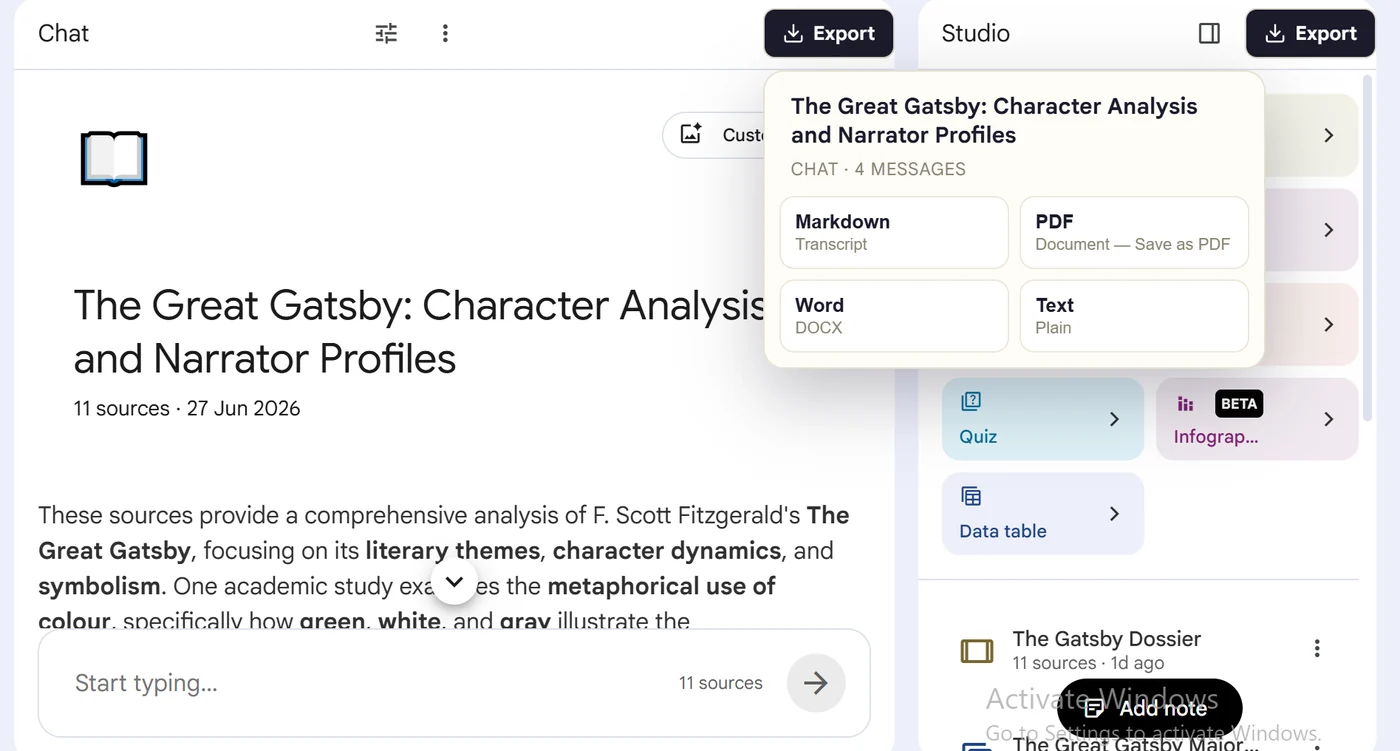Expand the Infographic tile chevron
This screenshot has height=751, width=1400.
tap(1328, 419)
